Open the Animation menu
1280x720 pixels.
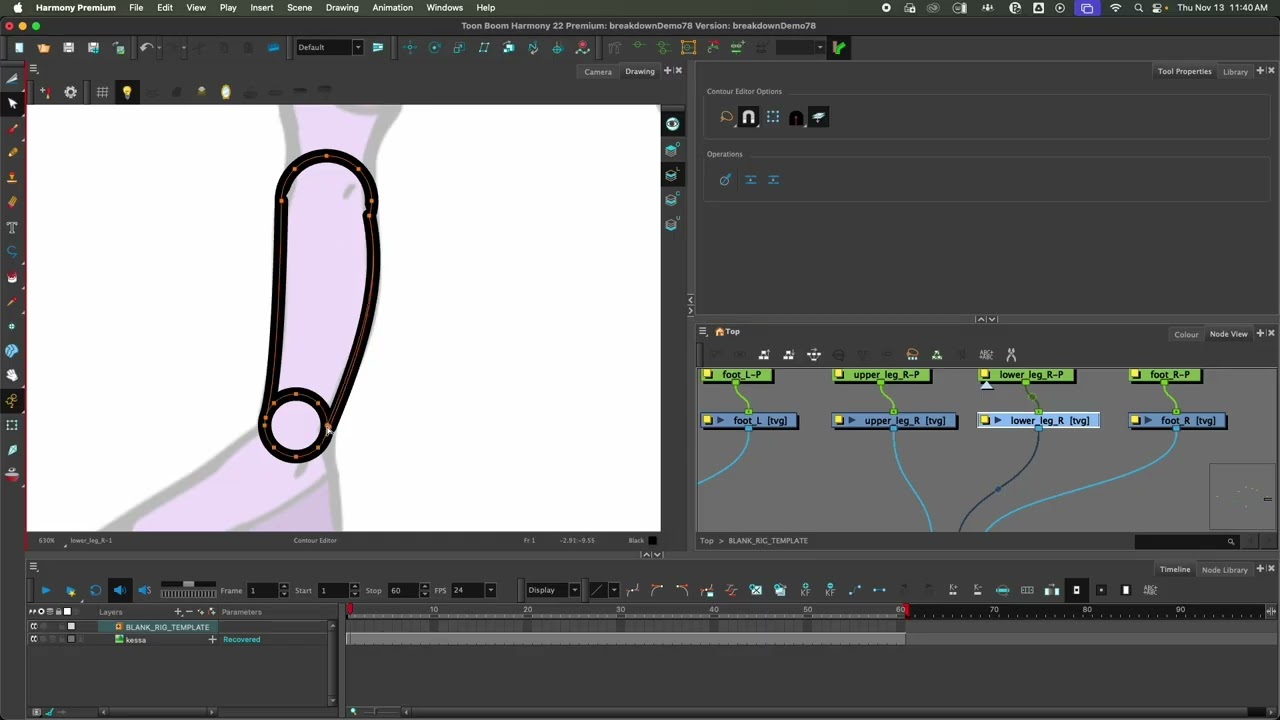(392, 7)
